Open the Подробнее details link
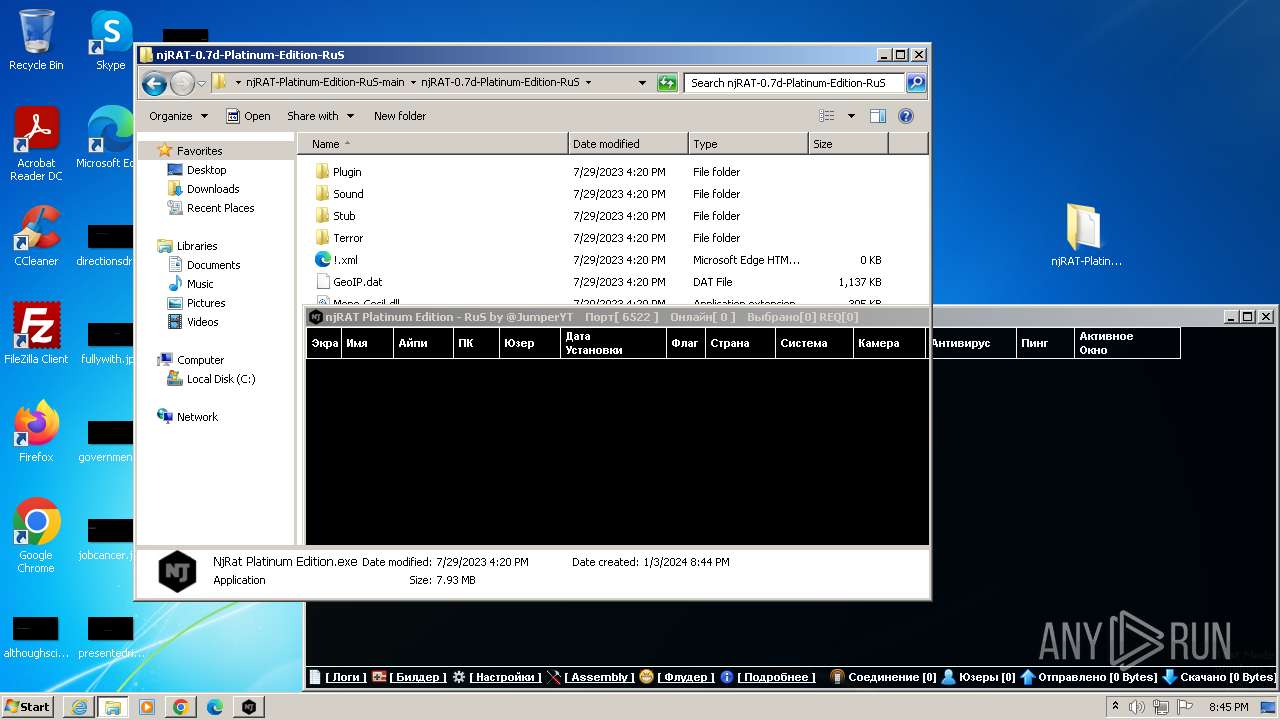This screenshot has width=1280, height=720. pyautogui.click(x=776, y=677)
